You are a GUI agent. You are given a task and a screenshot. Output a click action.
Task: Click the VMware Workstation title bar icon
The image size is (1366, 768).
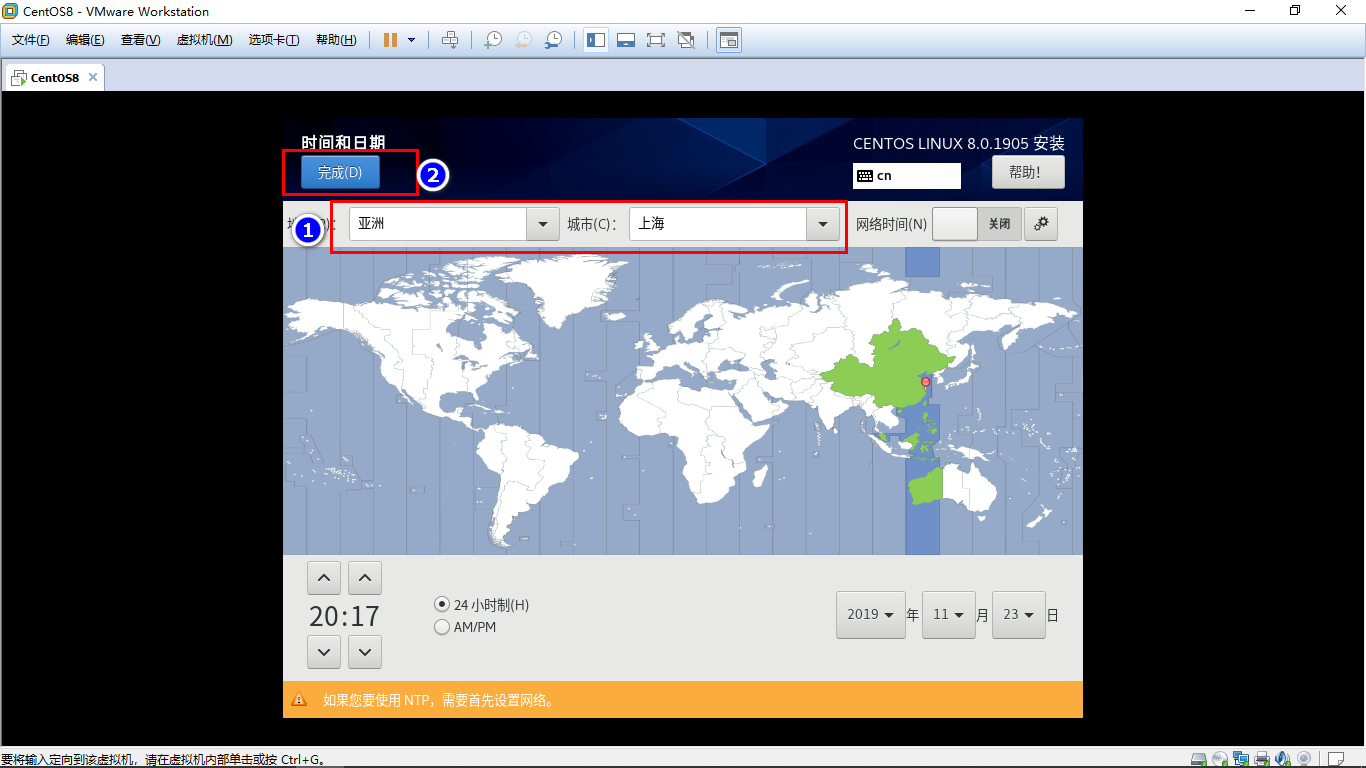(10, 11)
